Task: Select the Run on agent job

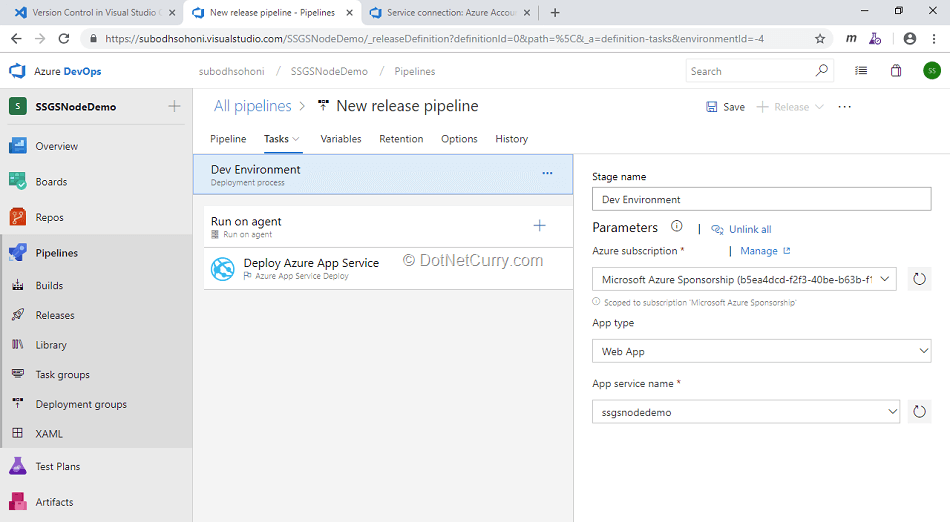Action: pyautogui.click(x=388, y=226)
